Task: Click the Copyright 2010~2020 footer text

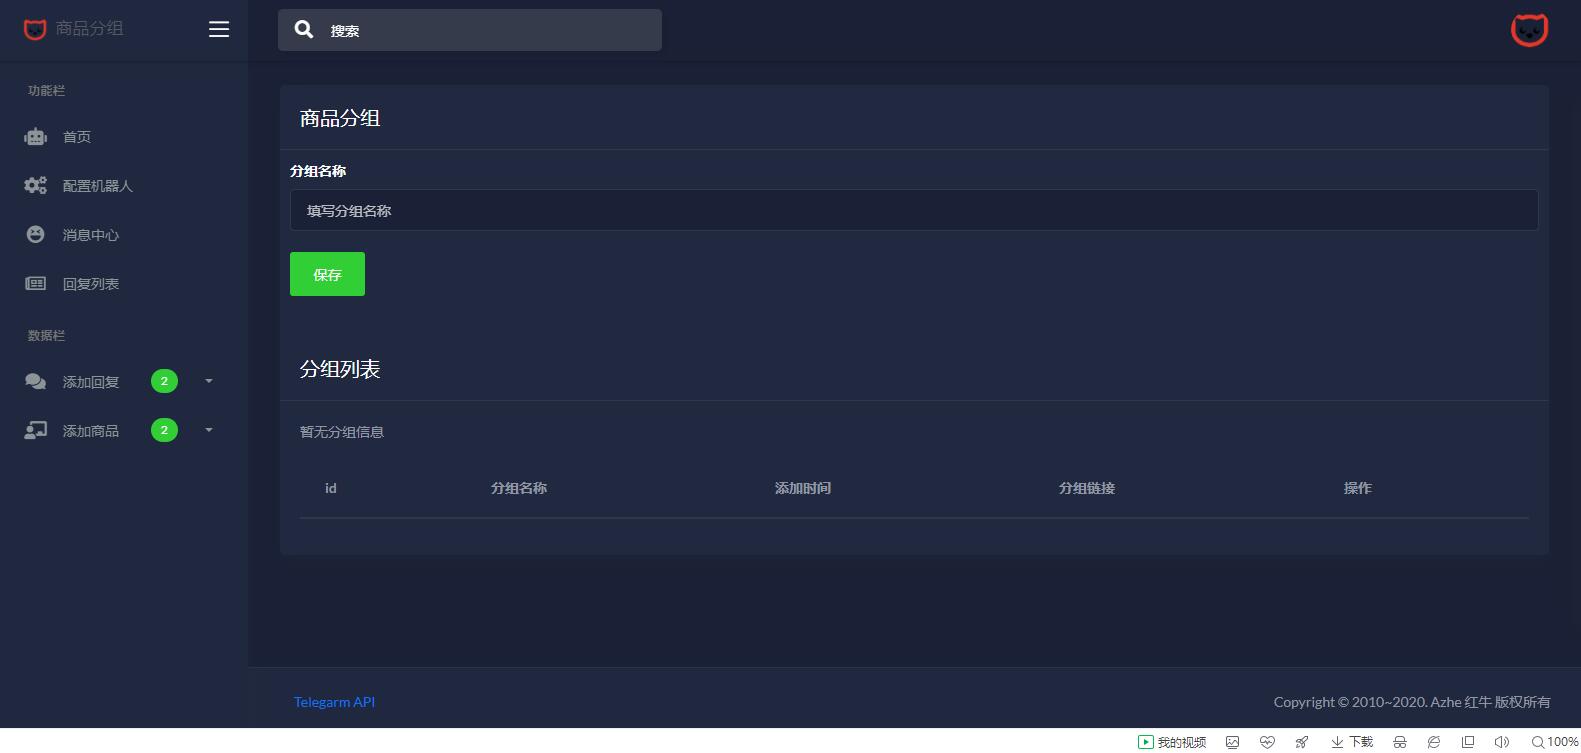Action: pyautogui.click(x=1412, y=702)
